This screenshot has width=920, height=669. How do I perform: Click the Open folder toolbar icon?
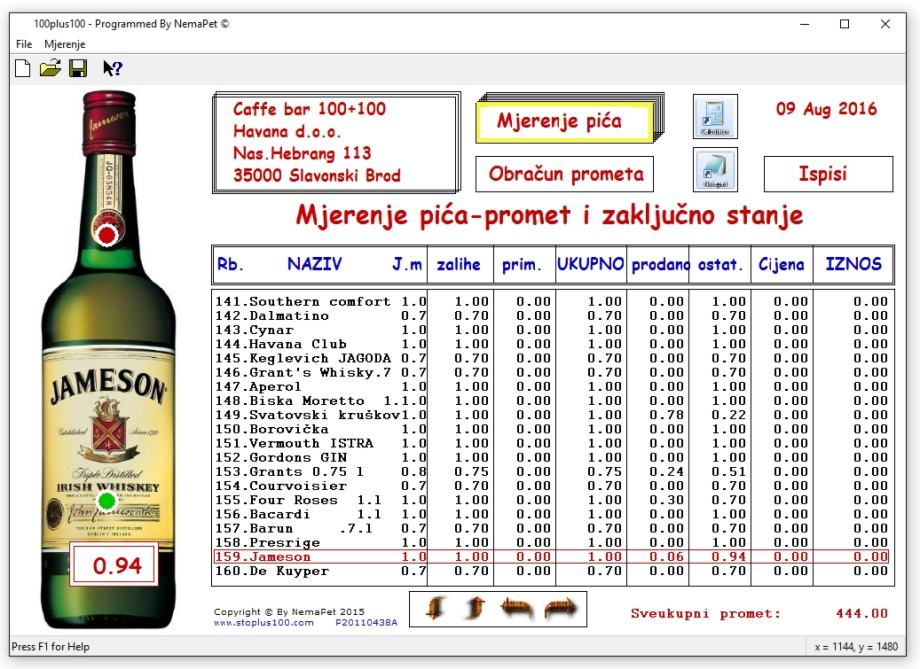50,69
